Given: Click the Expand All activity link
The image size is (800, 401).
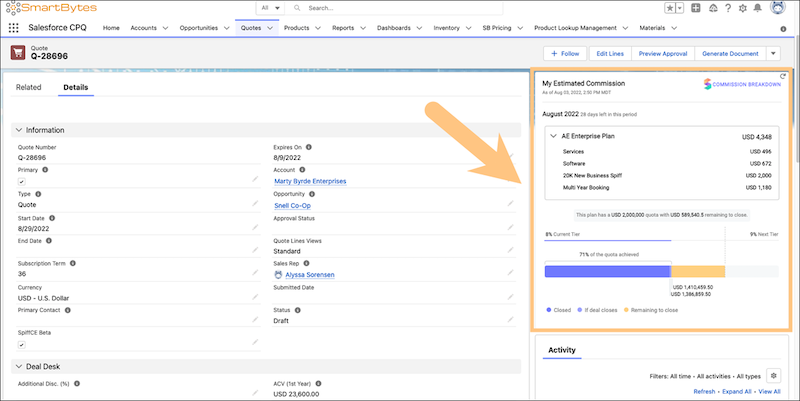Looking at the screenshot, I should pos(737,391).
